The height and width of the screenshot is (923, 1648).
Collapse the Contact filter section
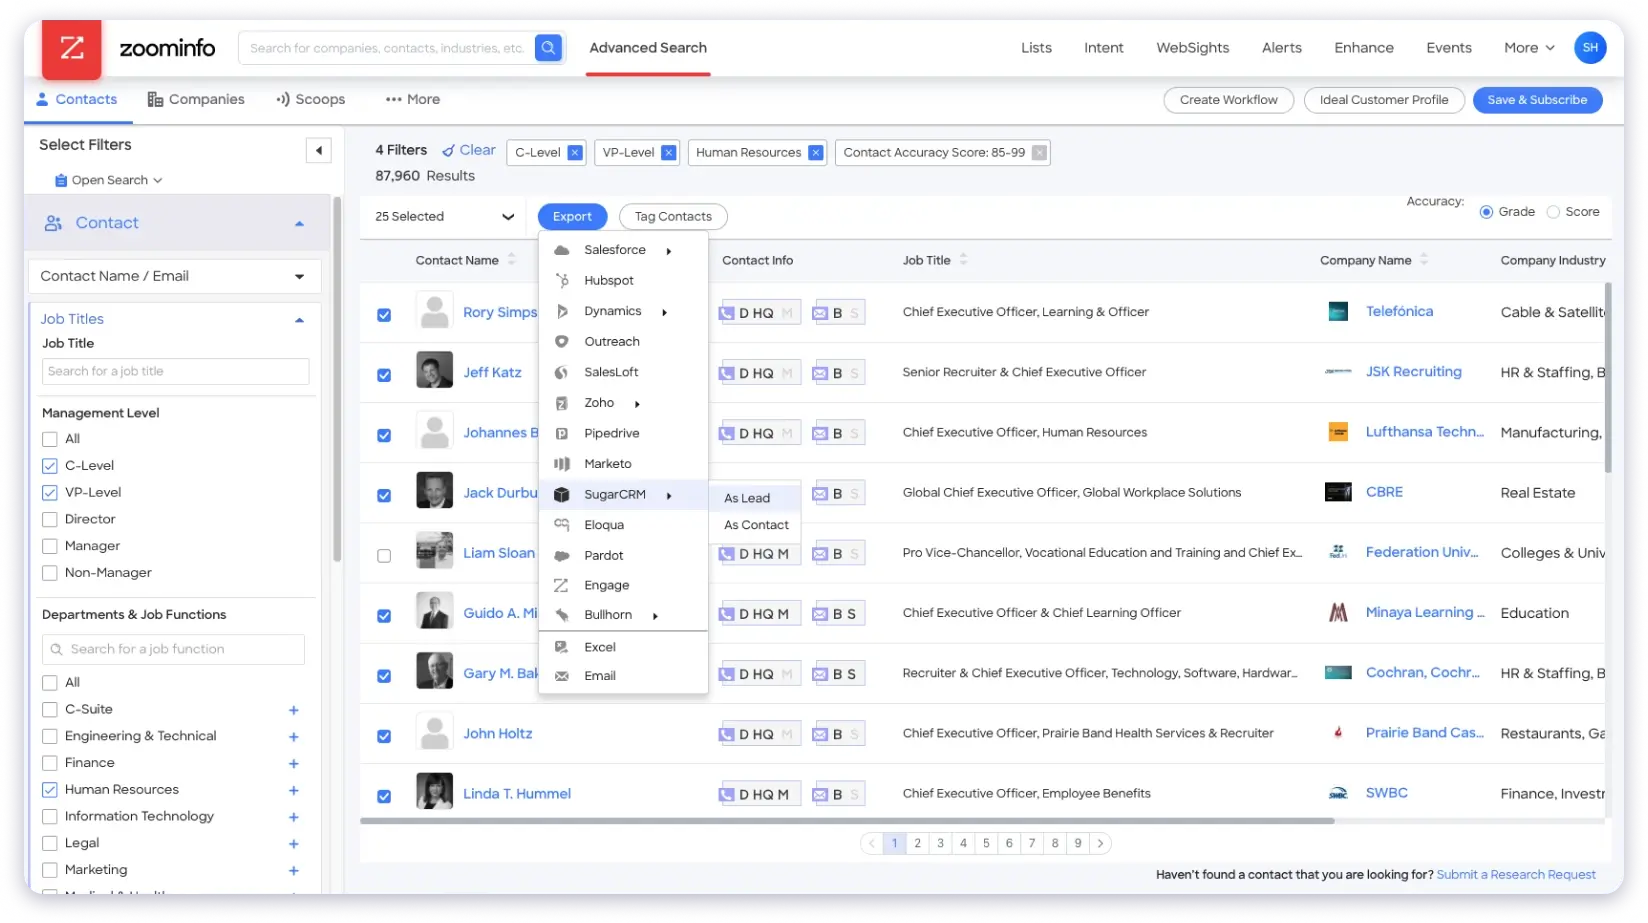point(299,224)
